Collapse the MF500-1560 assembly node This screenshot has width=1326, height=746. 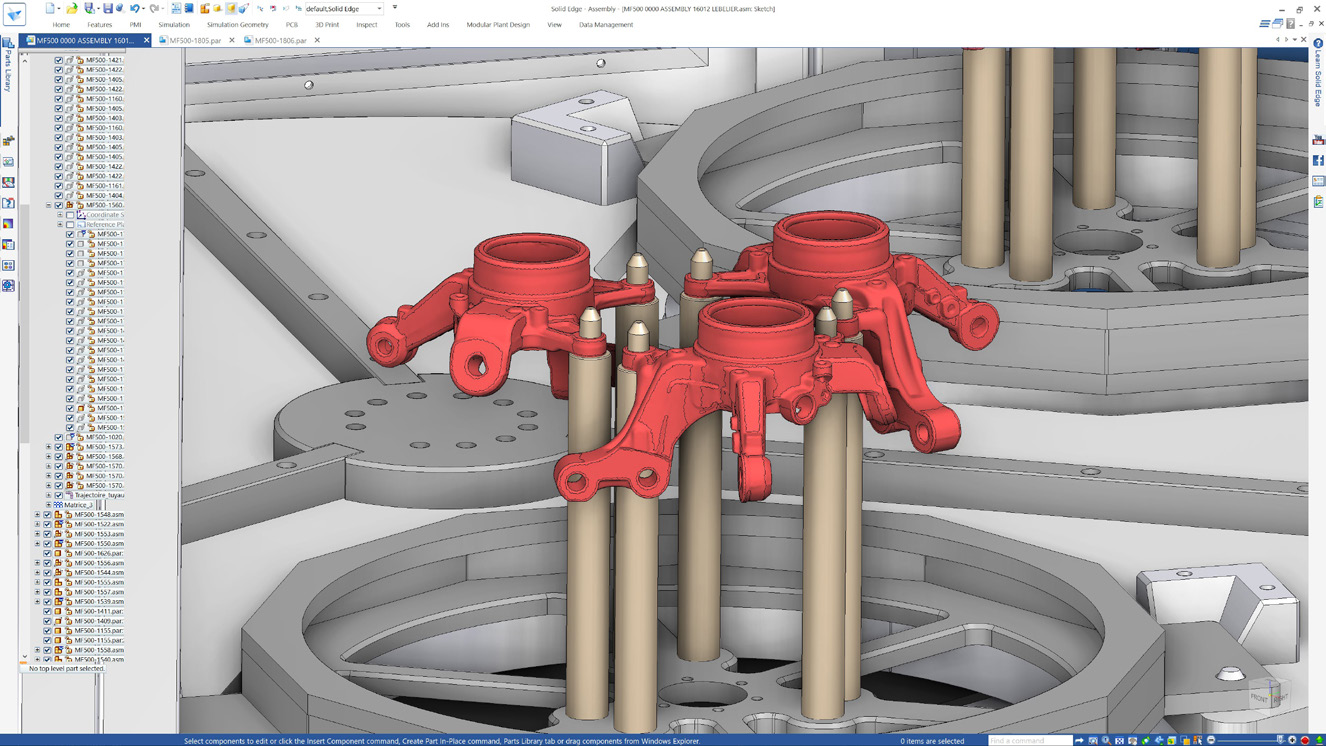click(x=49, y=204)
